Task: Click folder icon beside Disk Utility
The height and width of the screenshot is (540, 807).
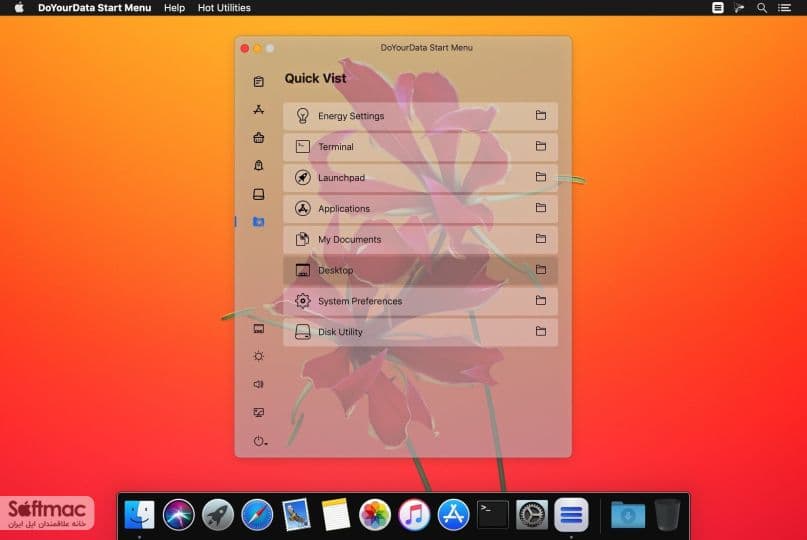Action: pos(540,332)
